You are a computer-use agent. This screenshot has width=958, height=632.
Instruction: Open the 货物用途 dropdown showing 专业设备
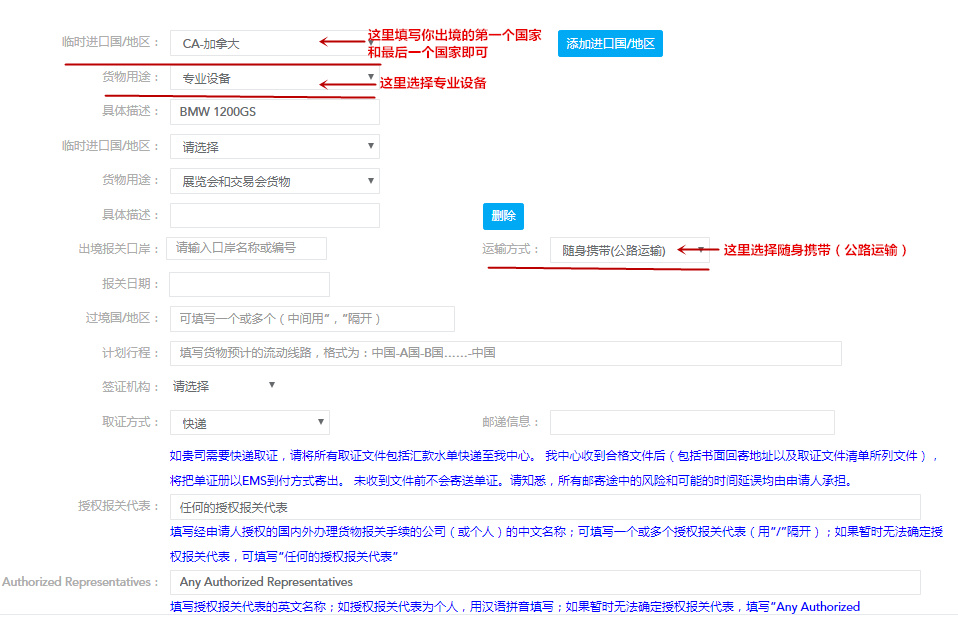pos(275,76)
